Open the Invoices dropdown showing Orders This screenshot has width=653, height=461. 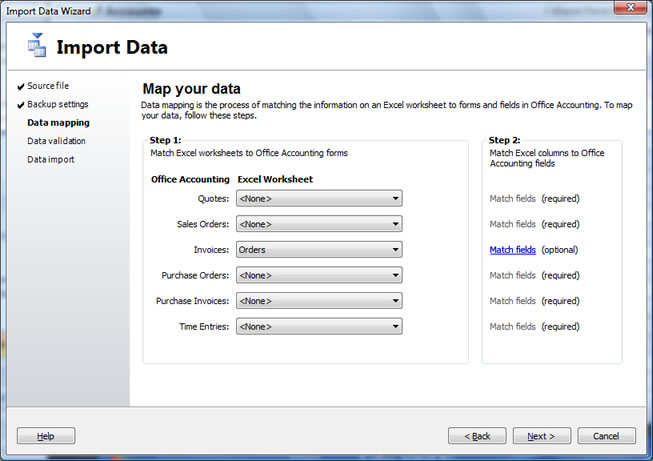point(319,250)
